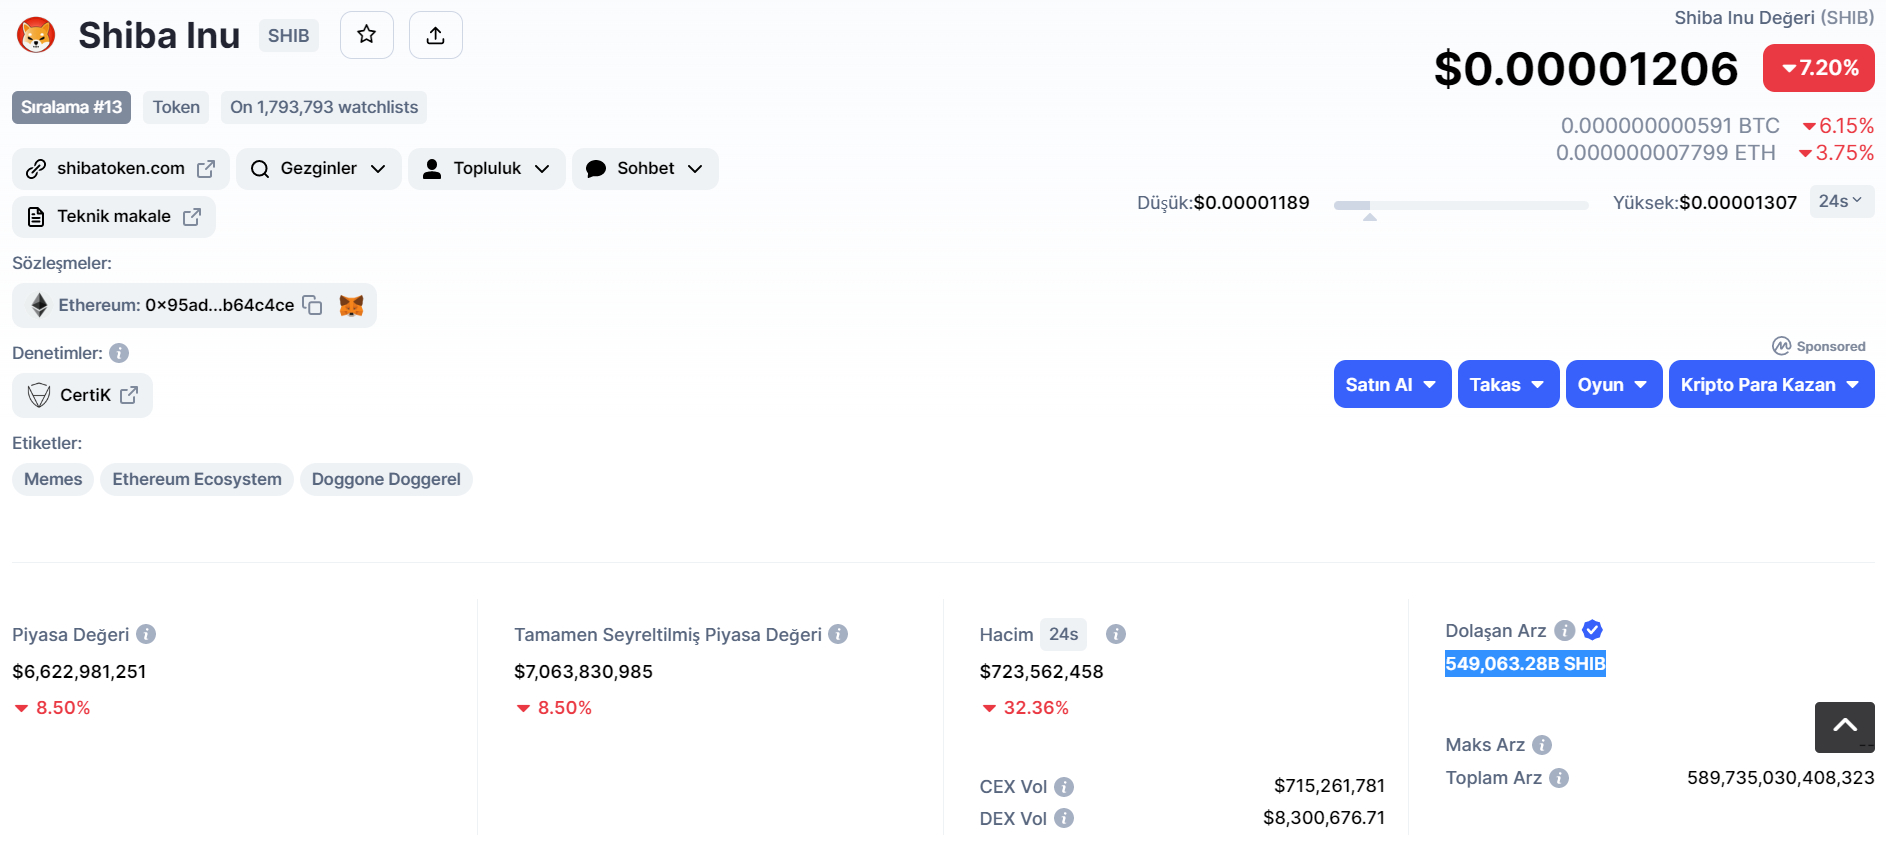Show Tamamen Seyreltilmiş Piyasa Değeri info
1886x856 pixels.
tap(838, 634)
